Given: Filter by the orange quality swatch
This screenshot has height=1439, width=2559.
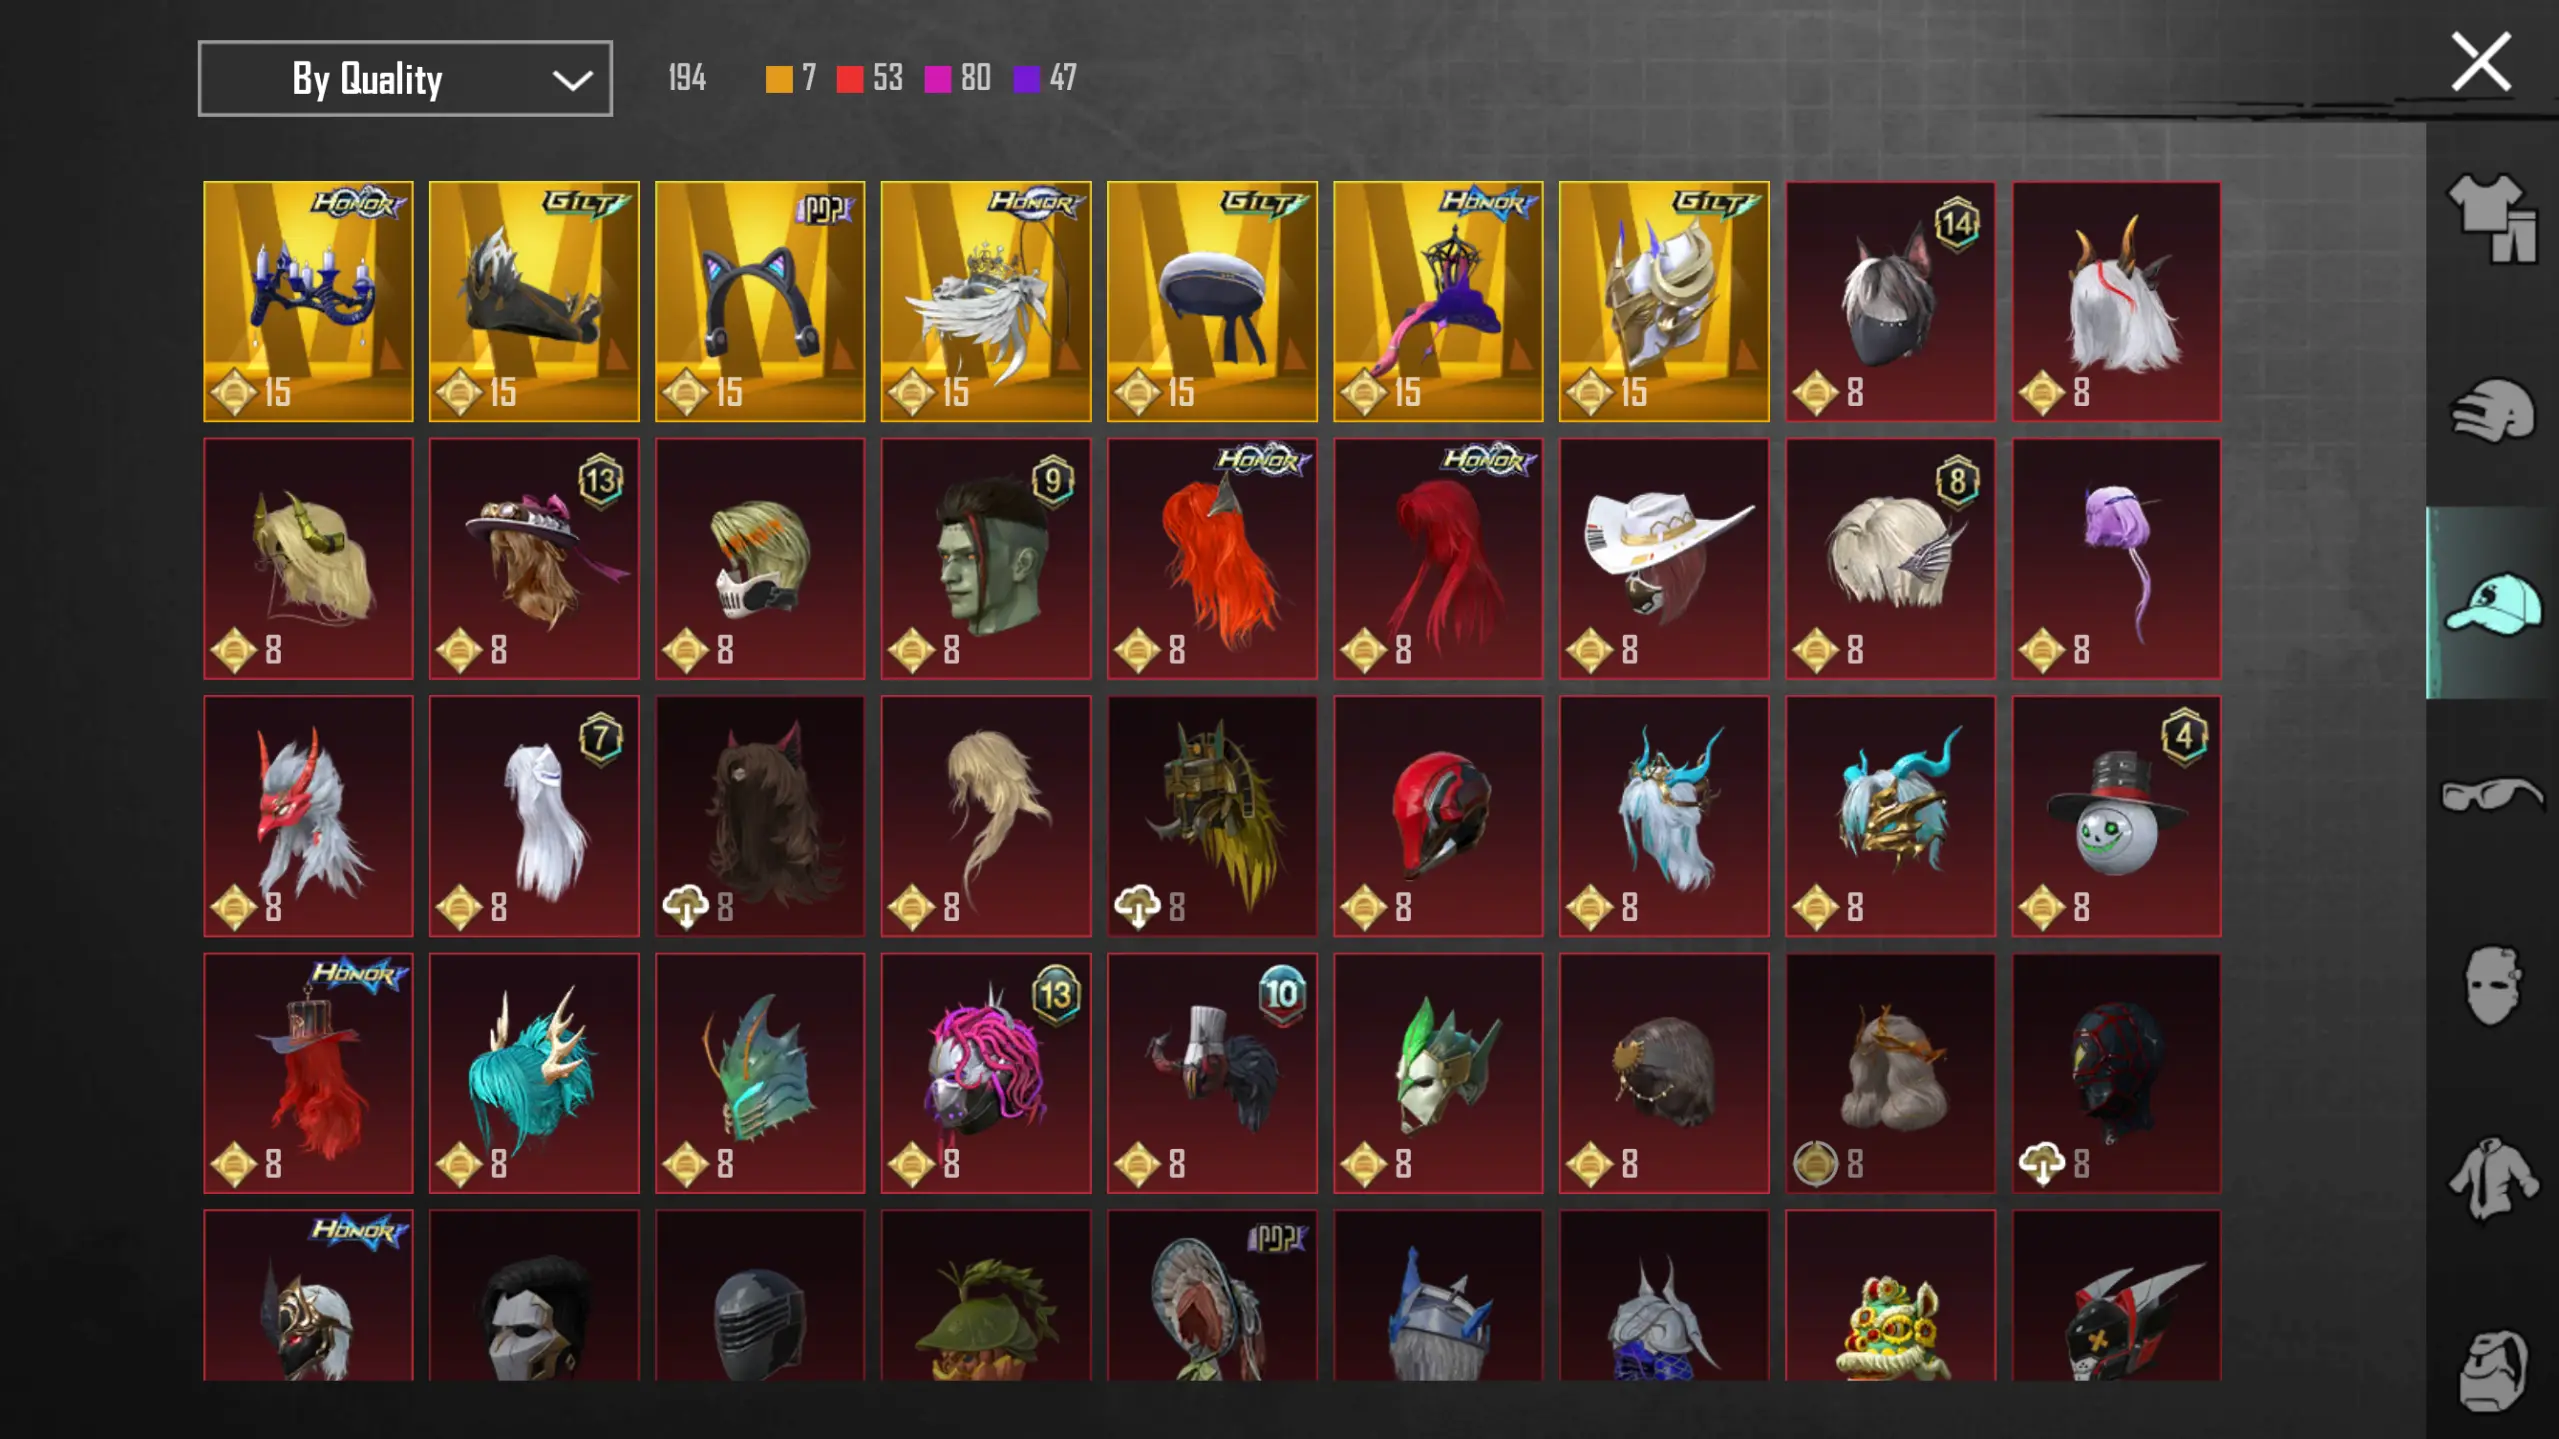Looking at the screenshot, I should click(x=779, y=79).
